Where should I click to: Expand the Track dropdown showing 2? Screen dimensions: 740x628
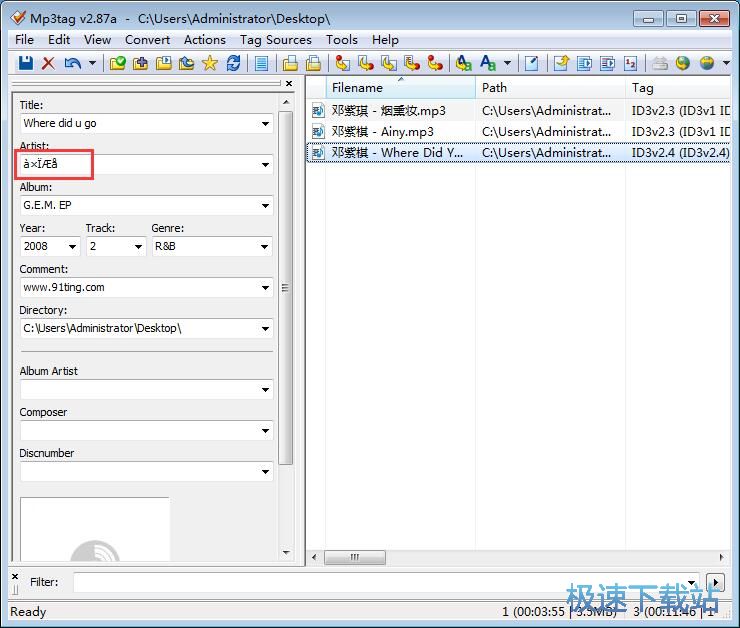138,247
